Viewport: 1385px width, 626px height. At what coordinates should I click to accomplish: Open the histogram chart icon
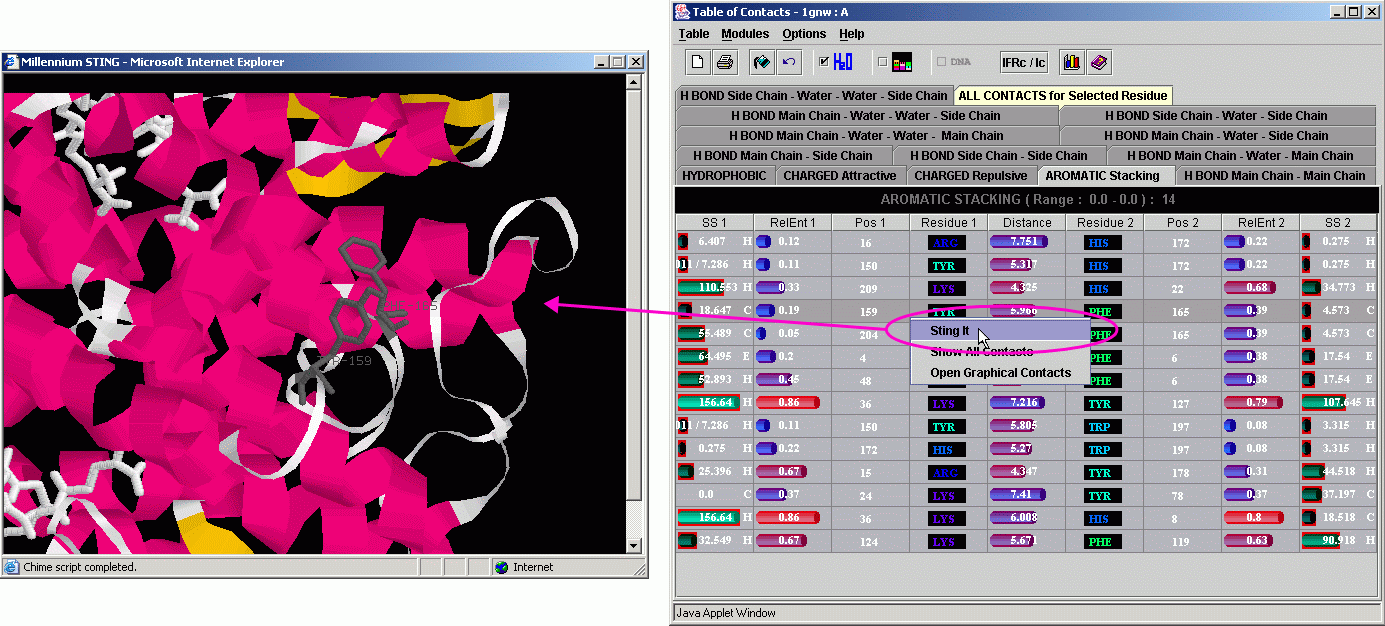pyautogui.click(x=1072, y=62)
